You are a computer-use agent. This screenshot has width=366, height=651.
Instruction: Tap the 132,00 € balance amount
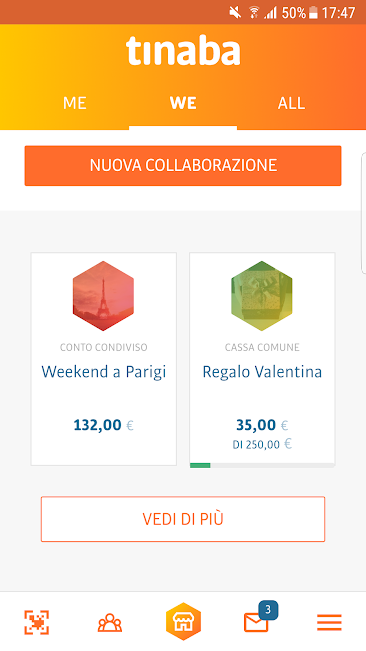pos(103,425)
